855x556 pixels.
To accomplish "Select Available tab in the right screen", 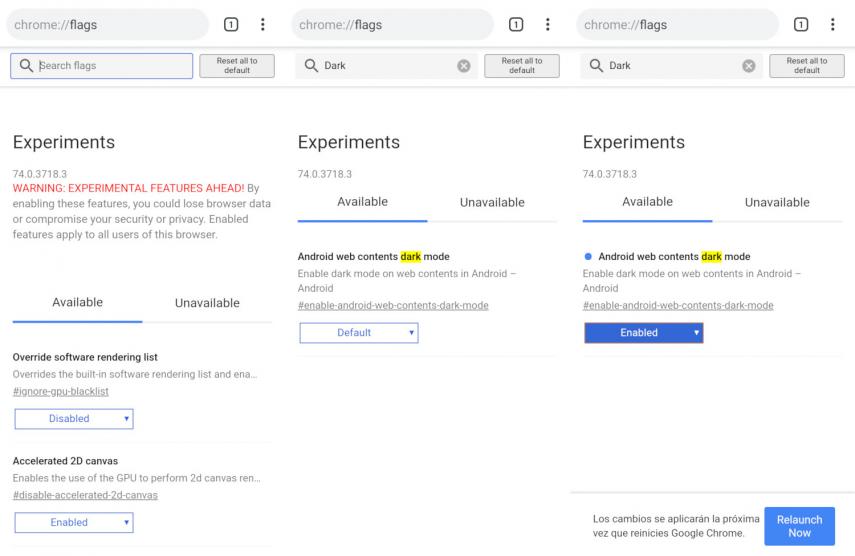I will pyautogui.click(x=647, y=202).
